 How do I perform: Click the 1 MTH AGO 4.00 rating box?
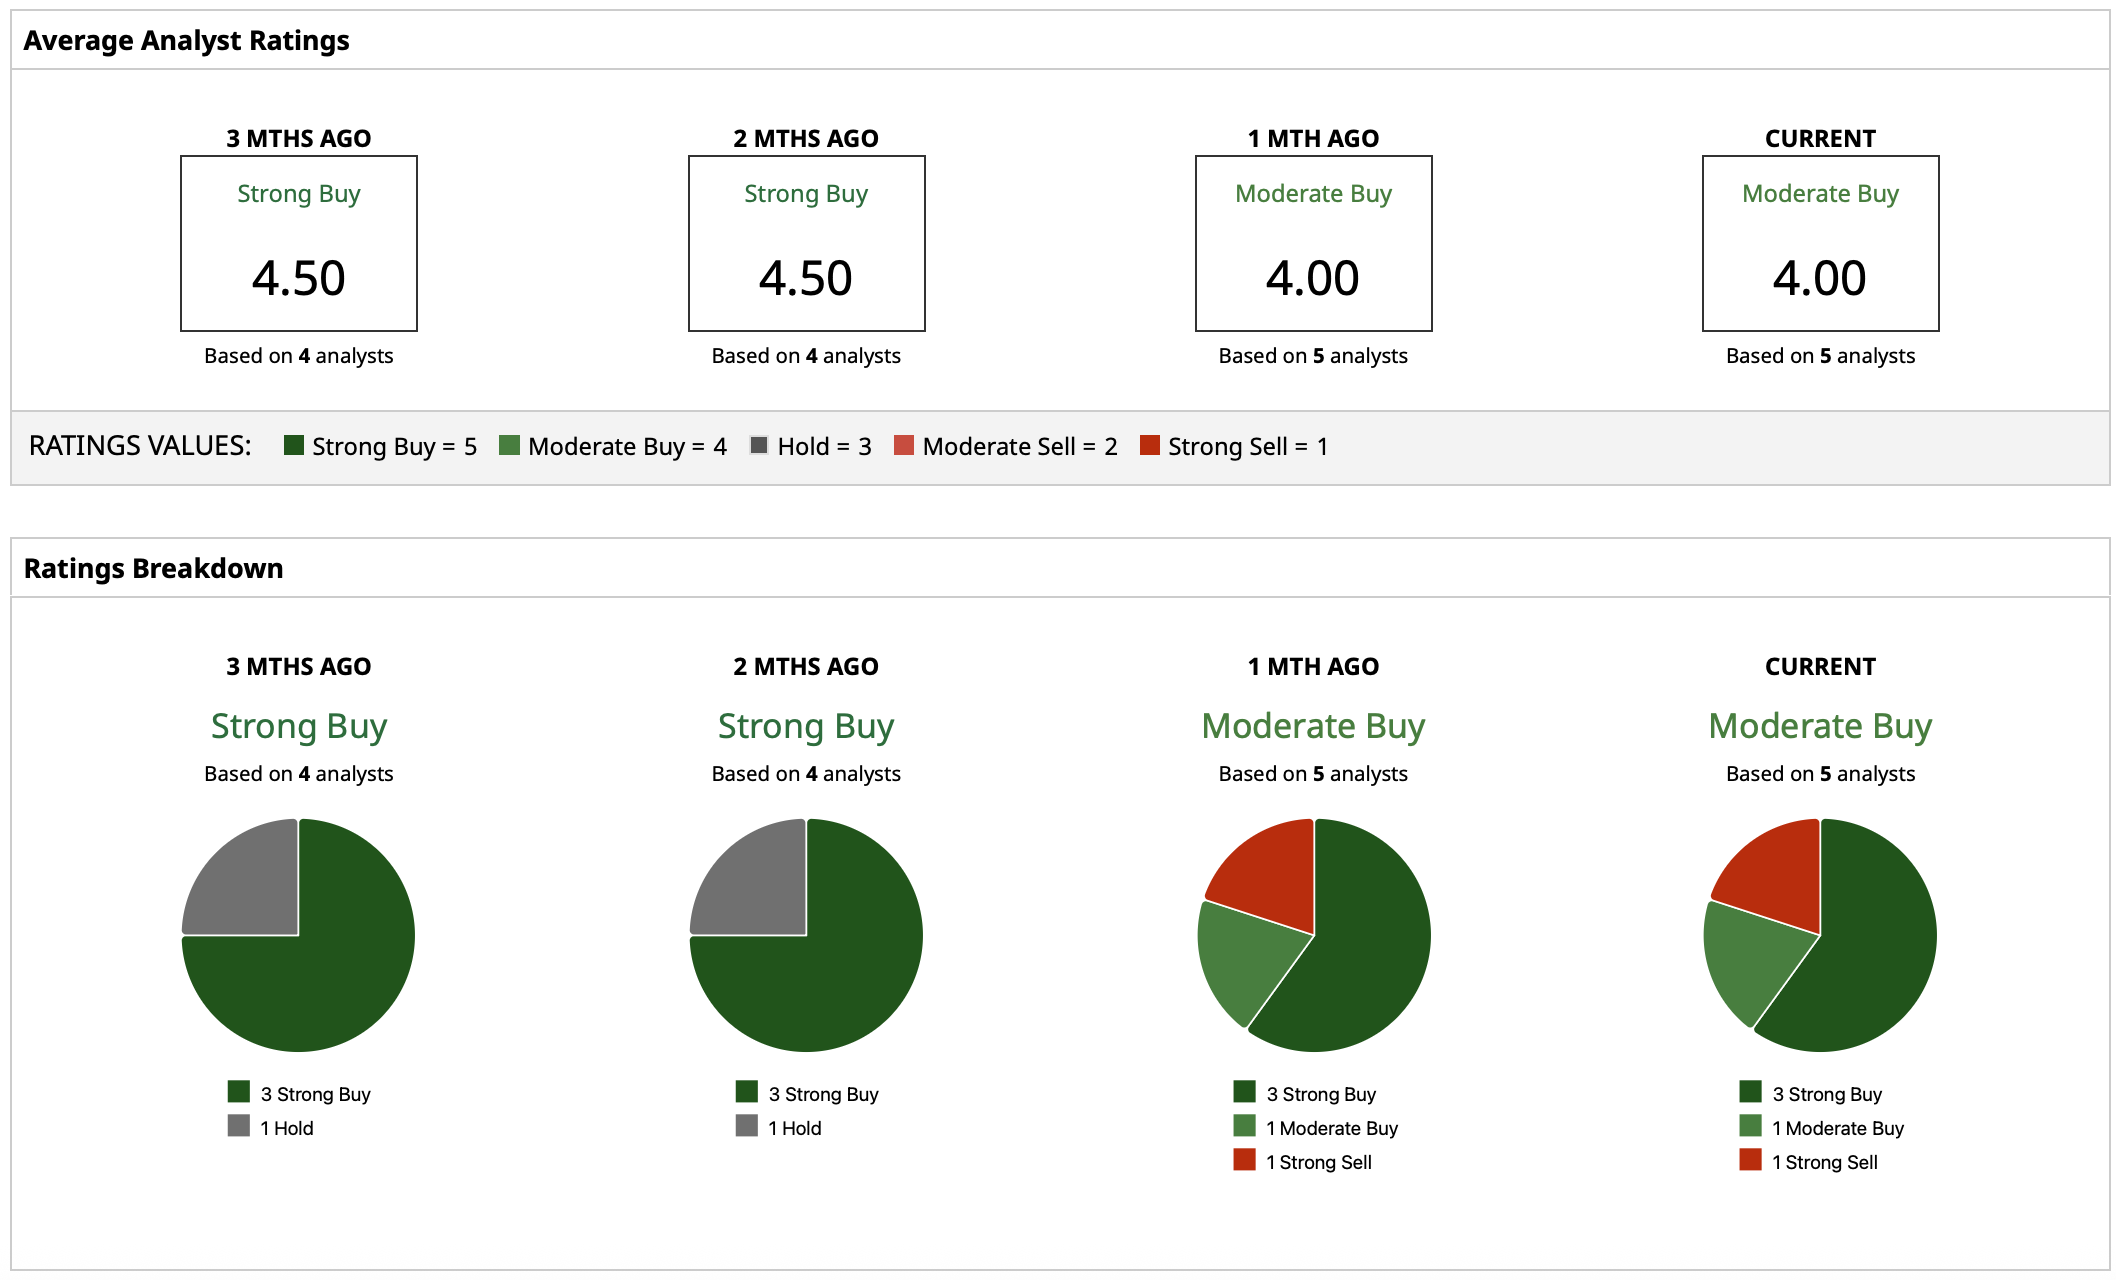point(1313,243)
